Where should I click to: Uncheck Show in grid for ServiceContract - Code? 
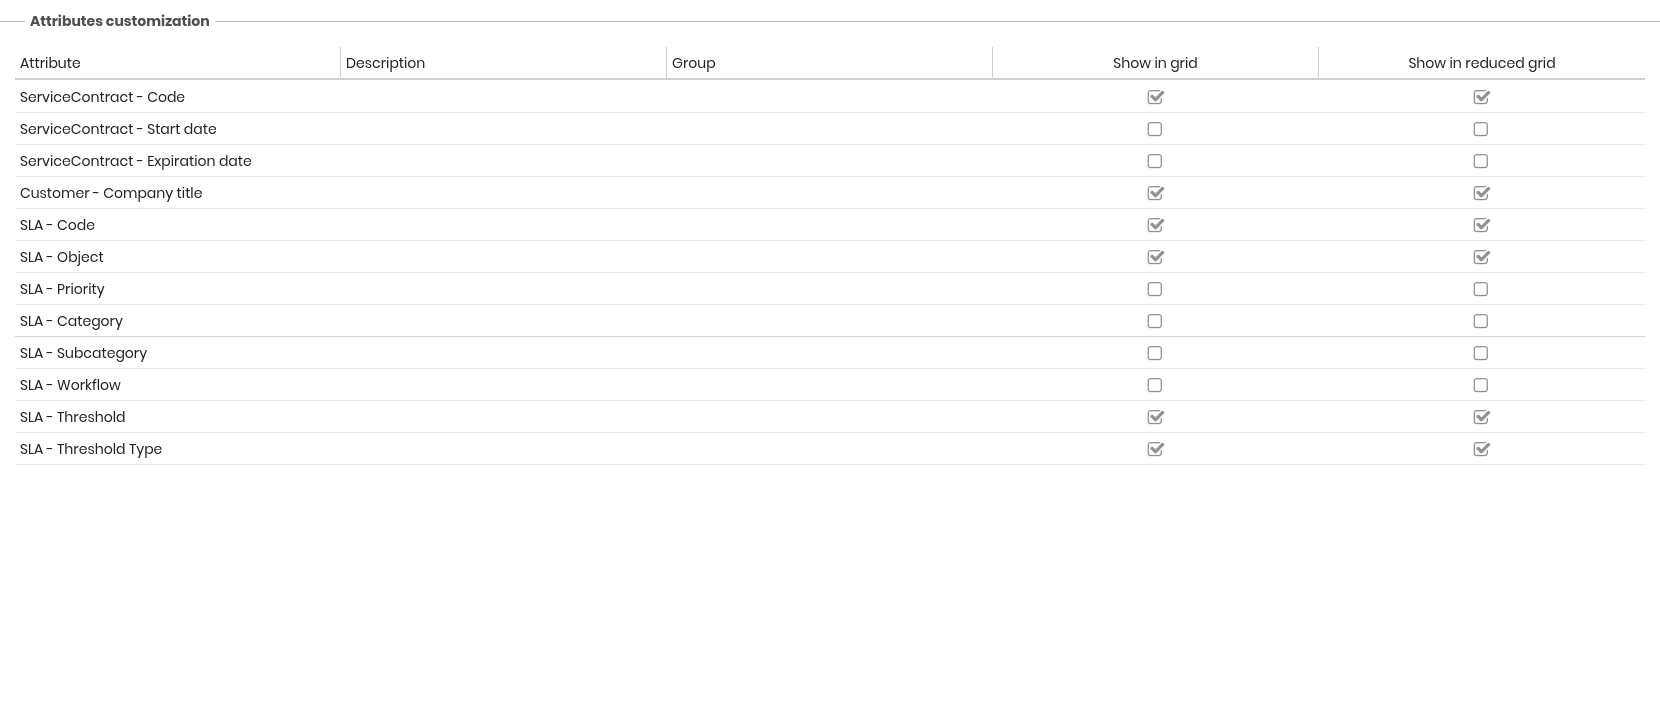click(x=1155, y=97)
